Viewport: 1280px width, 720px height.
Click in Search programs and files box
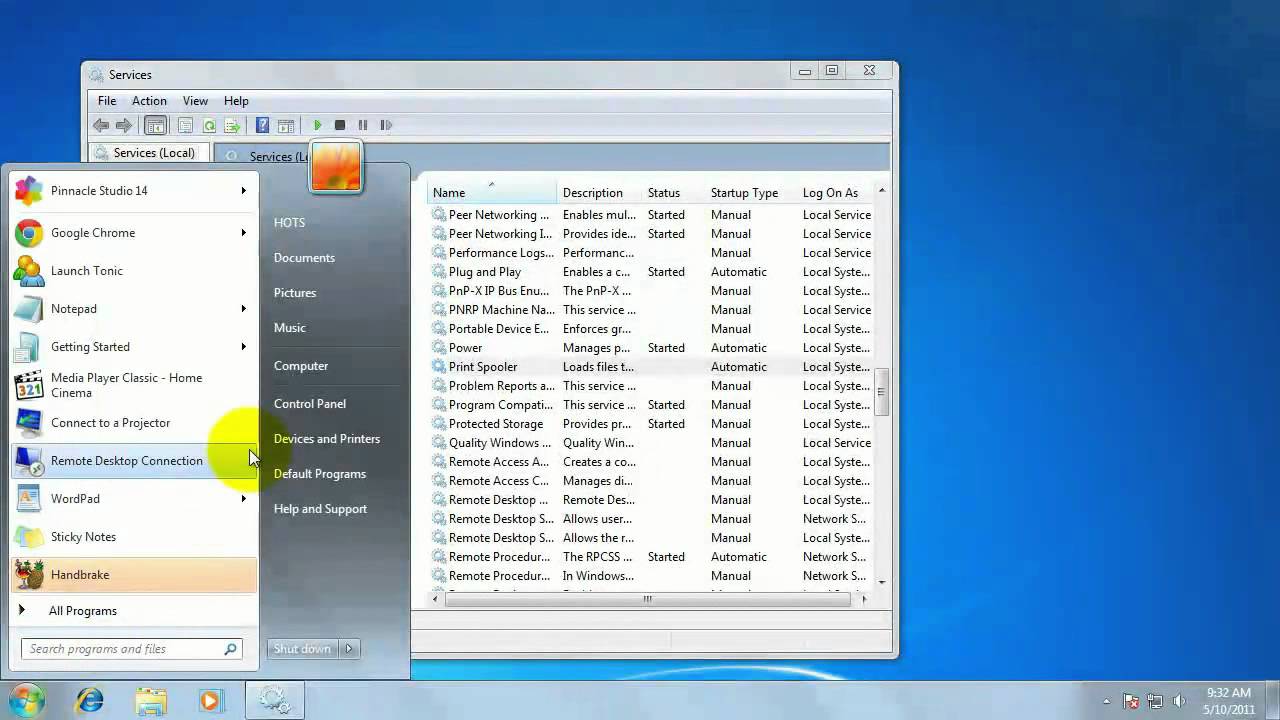tap(132, 649)
